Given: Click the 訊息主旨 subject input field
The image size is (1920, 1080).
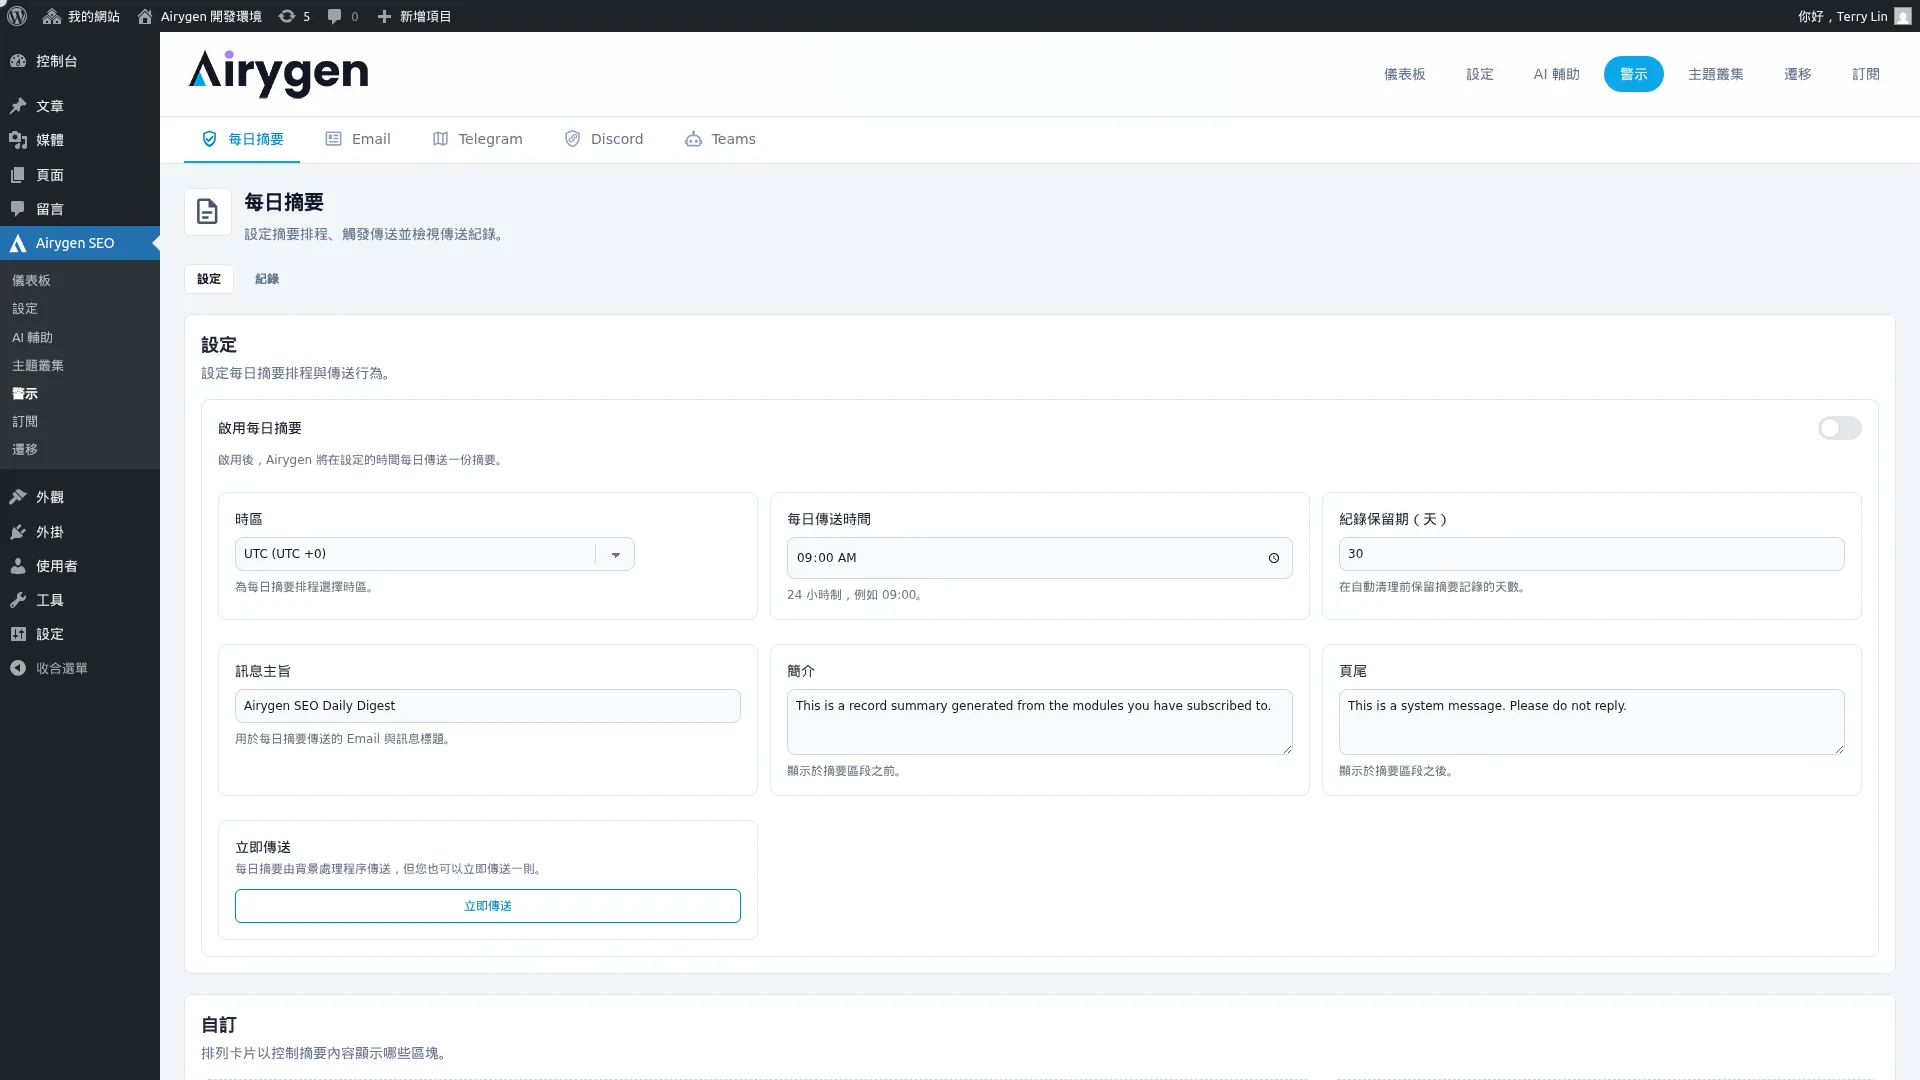Looking at the screenshot, I should click(487, 705).
